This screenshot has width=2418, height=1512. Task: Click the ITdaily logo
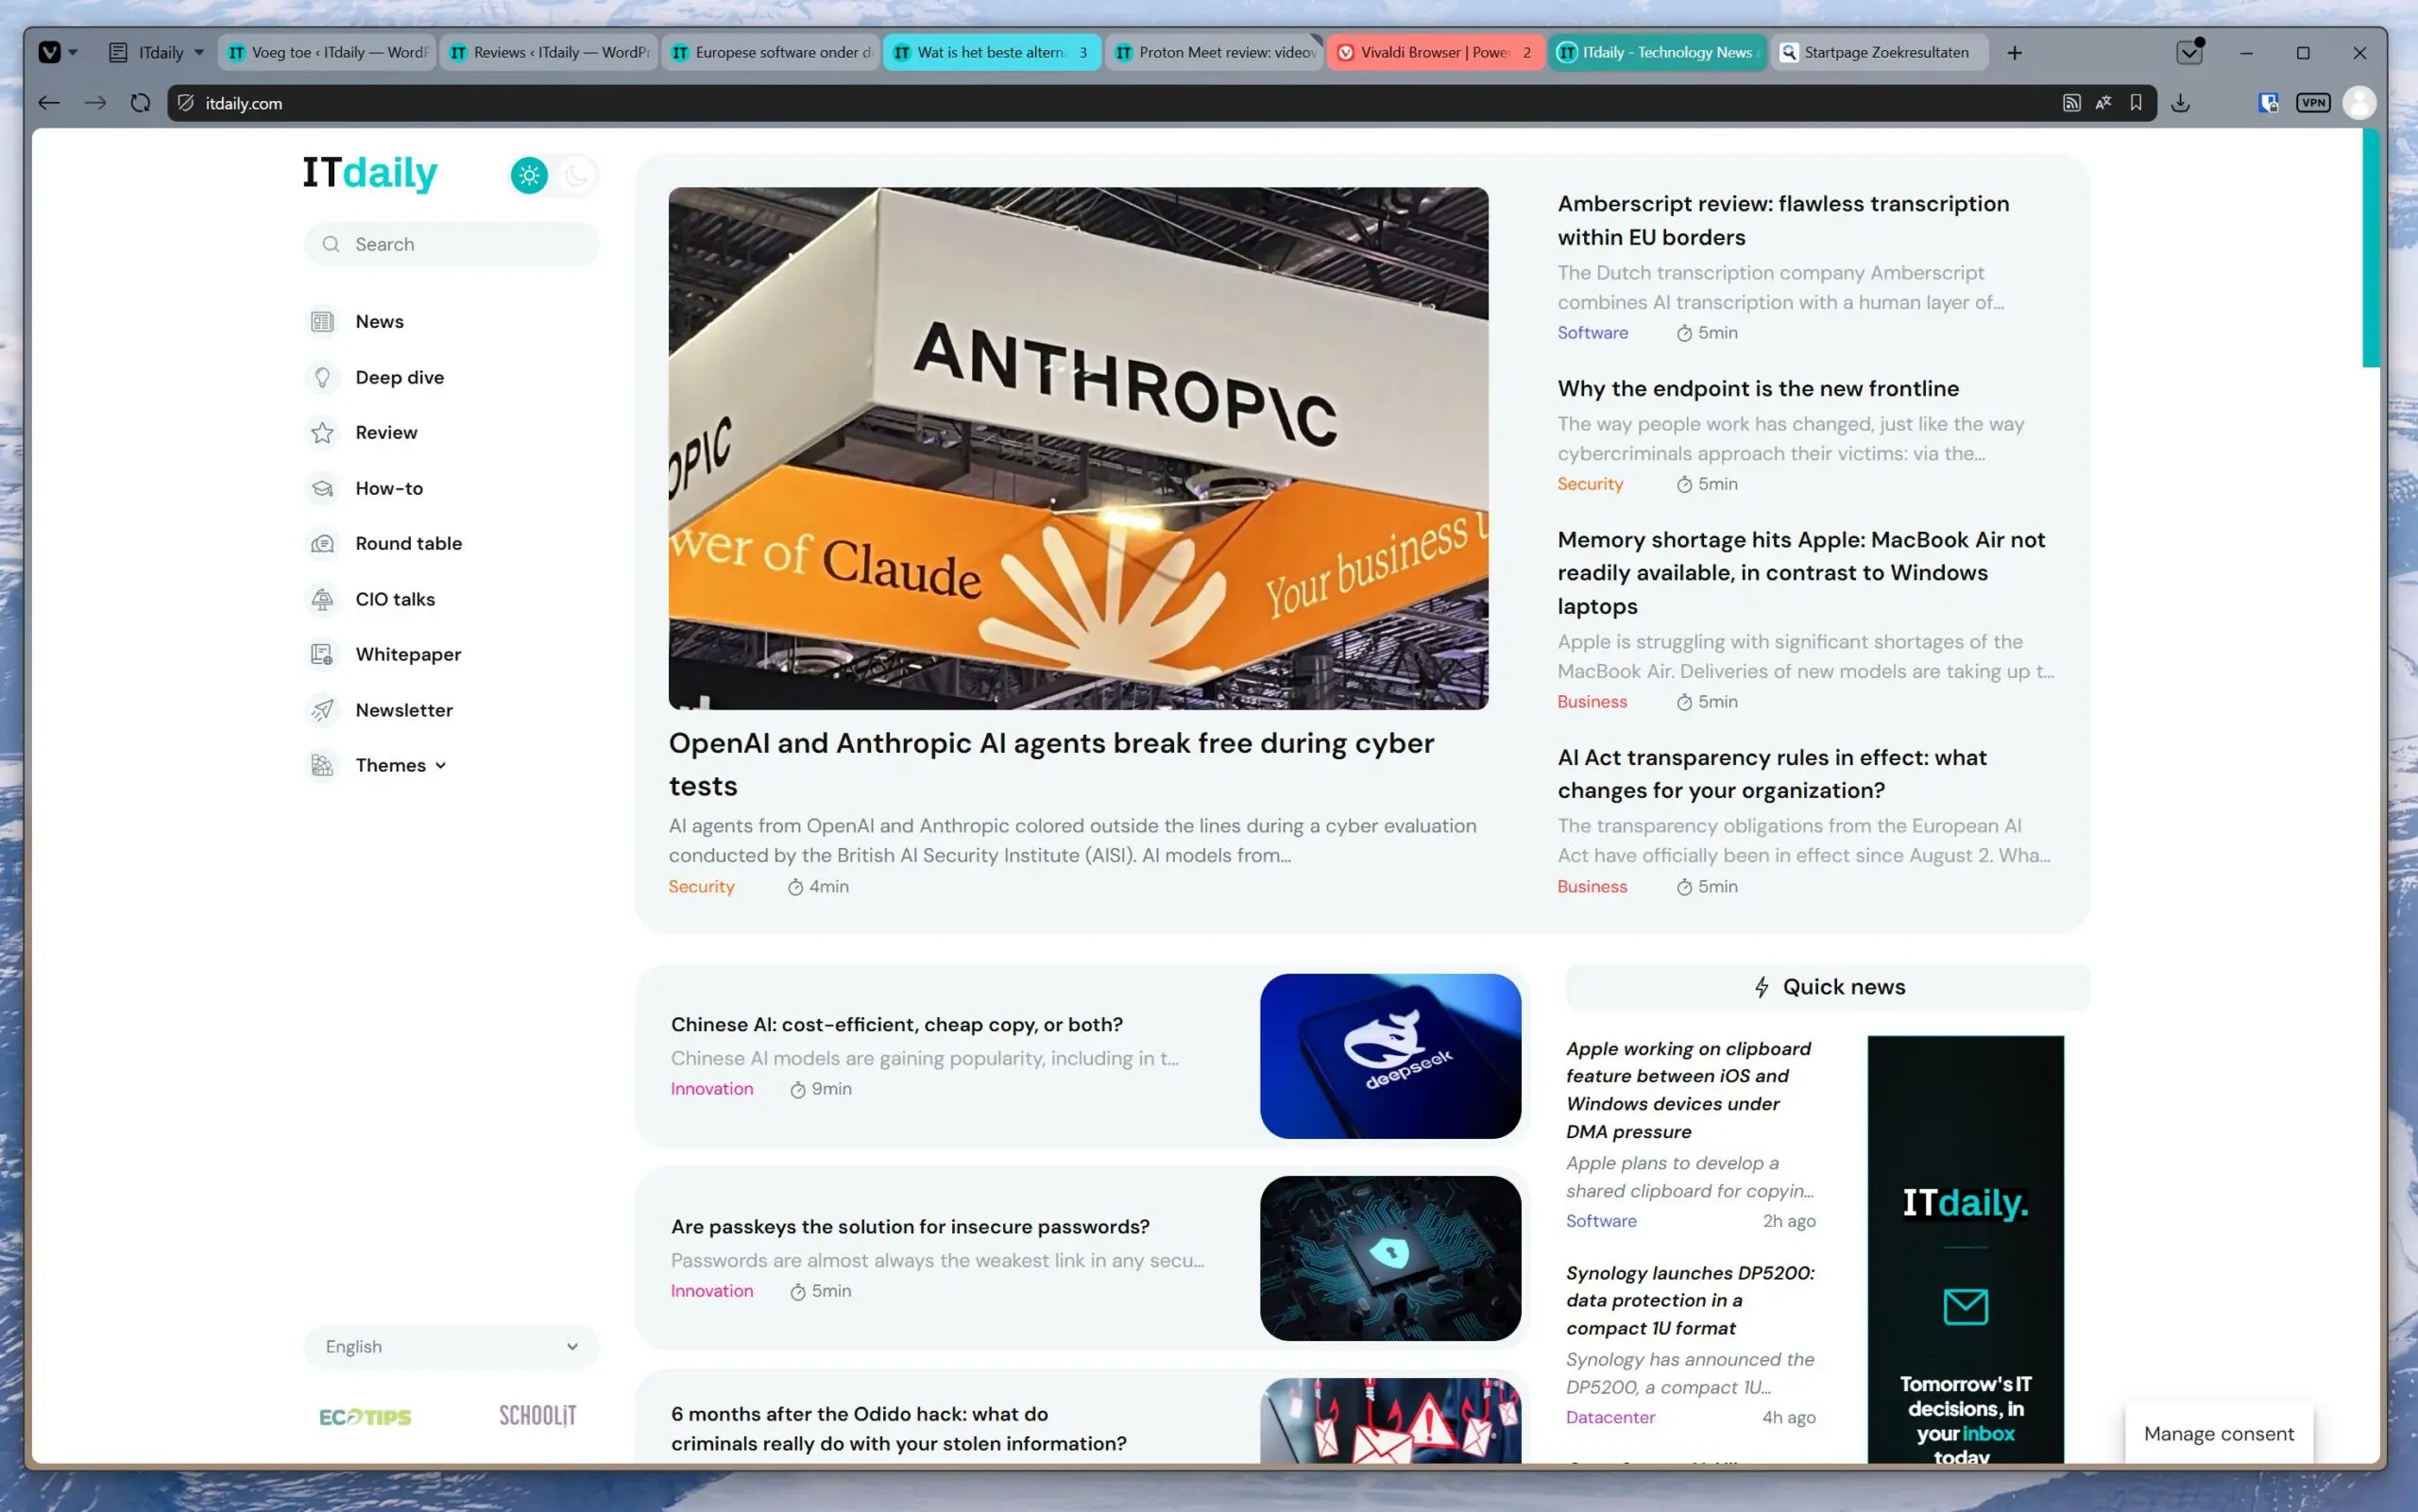370,173
